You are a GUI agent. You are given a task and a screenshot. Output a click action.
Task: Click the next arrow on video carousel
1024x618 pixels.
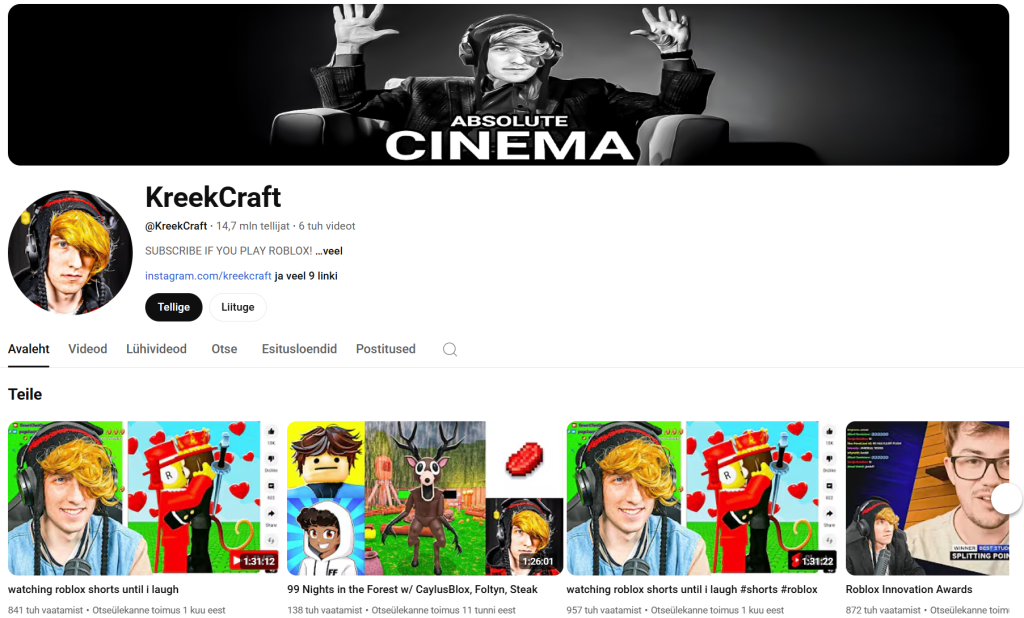coord(1006,498)
